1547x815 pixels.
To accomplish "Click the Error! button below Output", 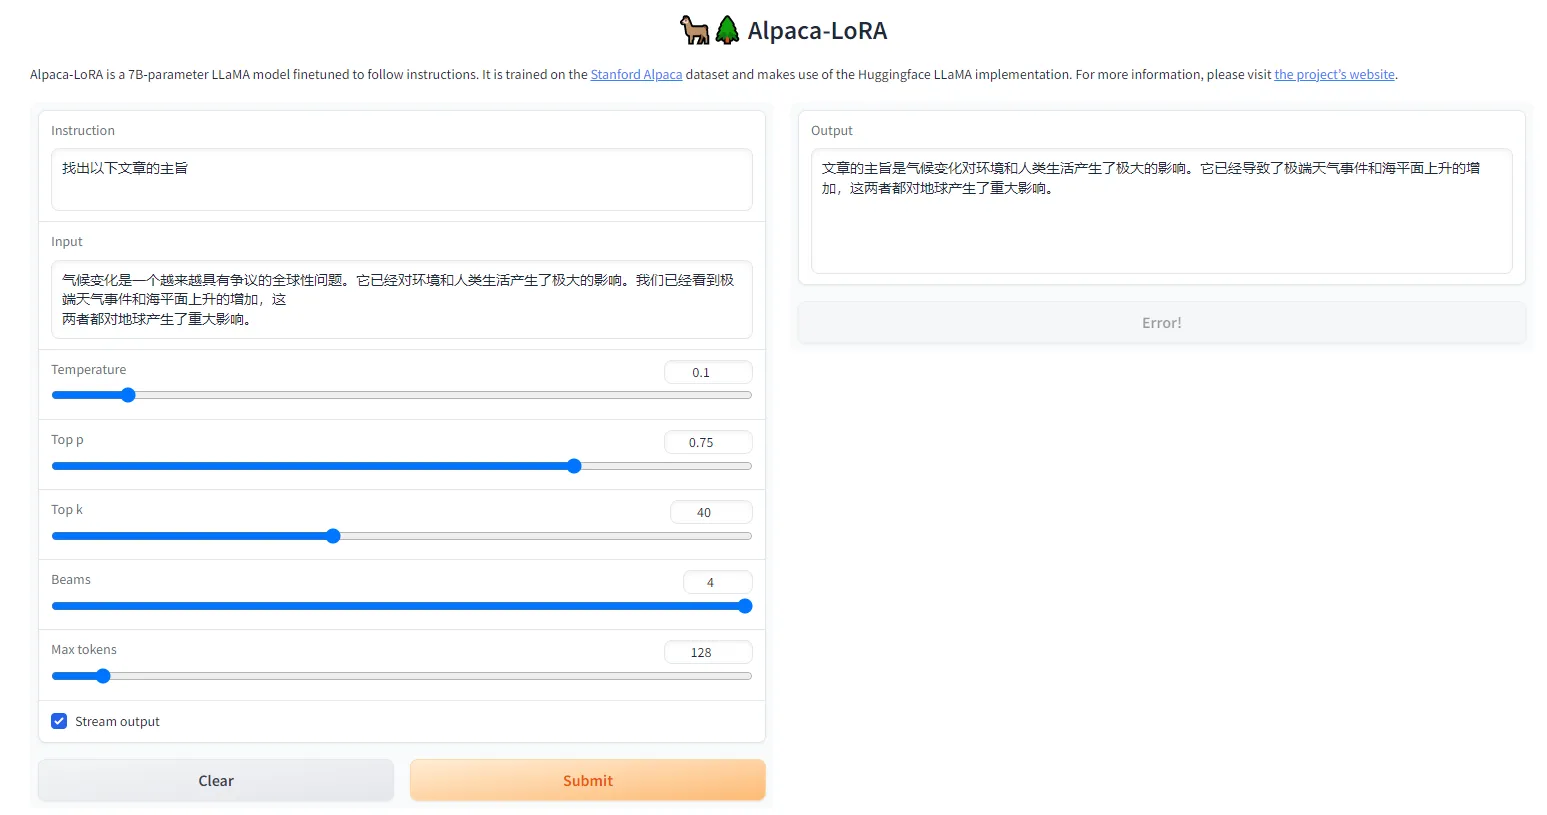I will pyautogui.click(x=1161, y=323).
